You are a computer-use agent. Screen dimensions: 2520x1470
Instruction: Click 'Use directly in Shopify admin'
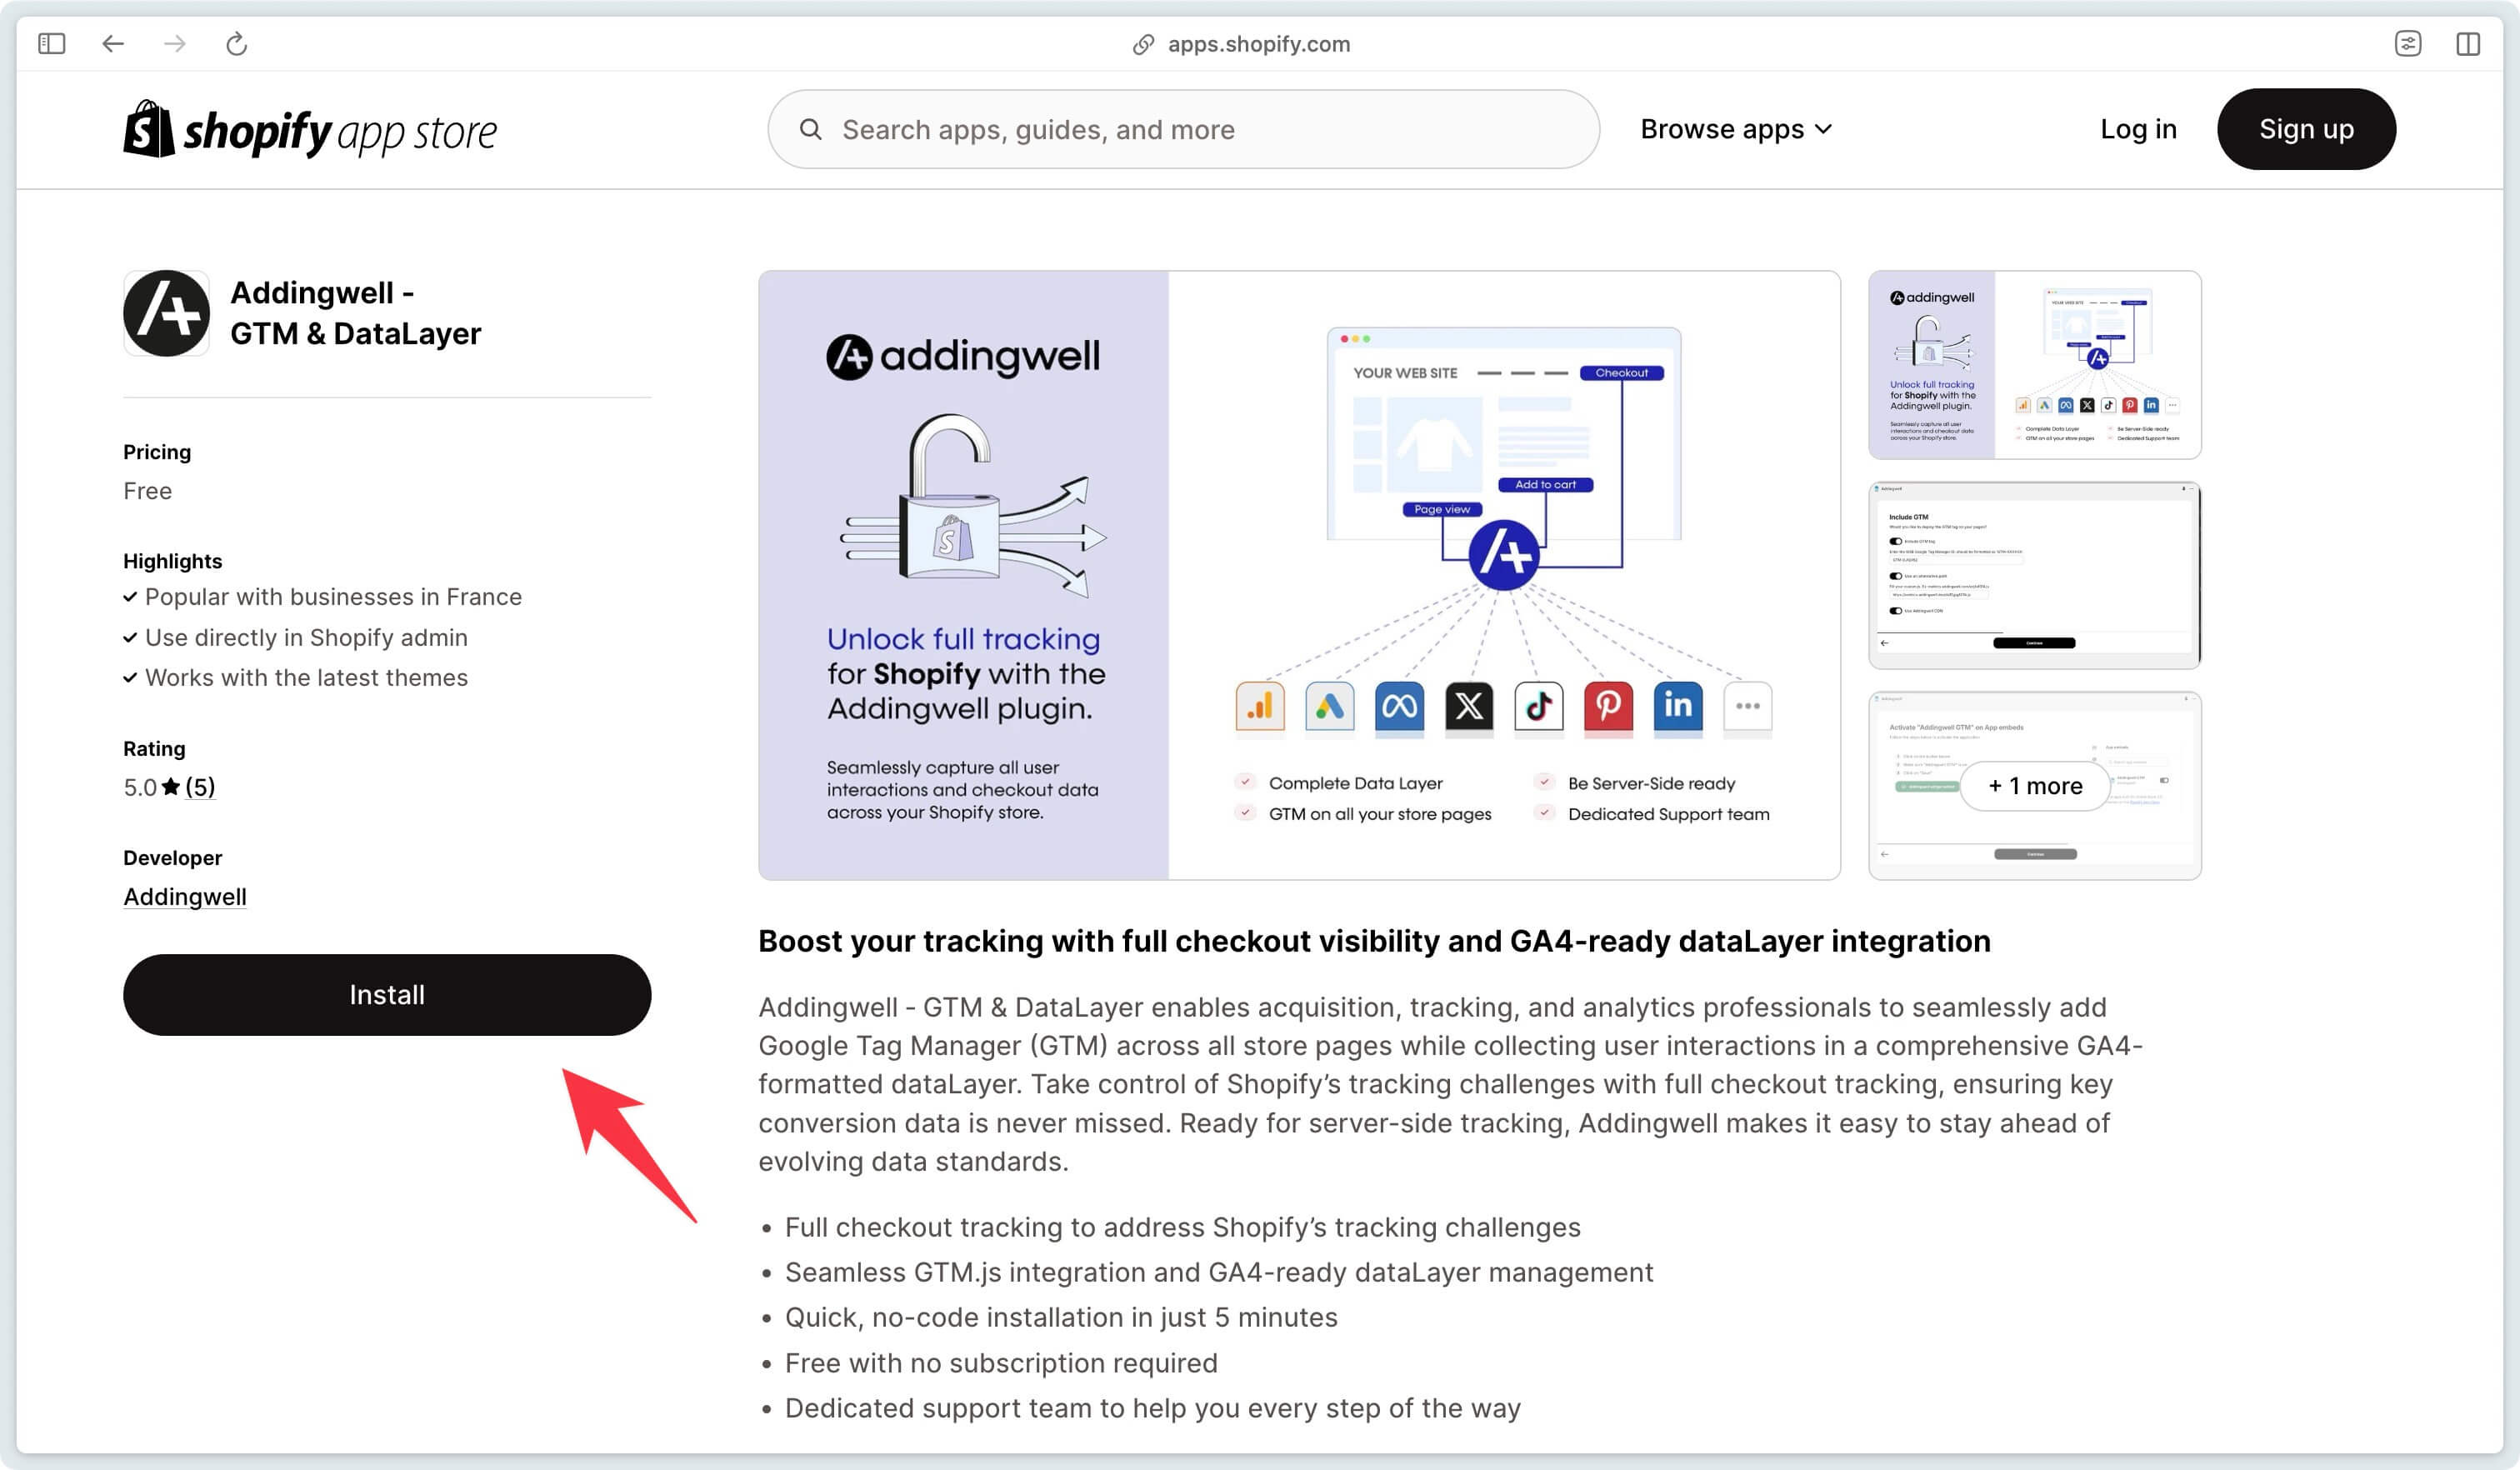coord(306,638)
